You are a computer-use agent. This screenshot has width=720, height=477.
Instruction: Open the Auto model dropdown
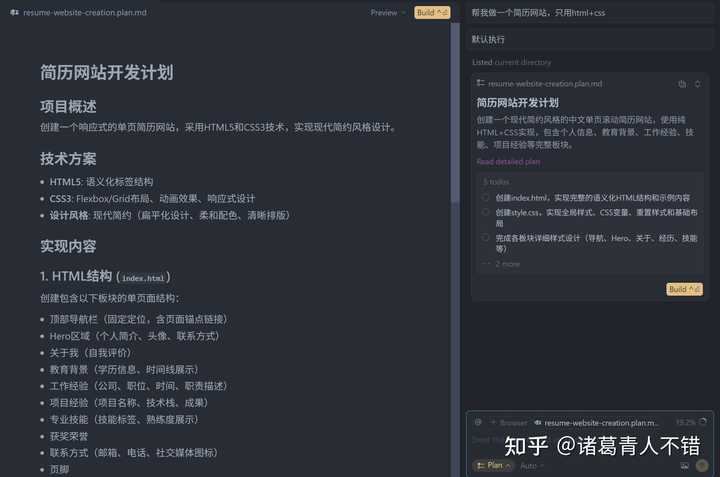tap(532, 466)
